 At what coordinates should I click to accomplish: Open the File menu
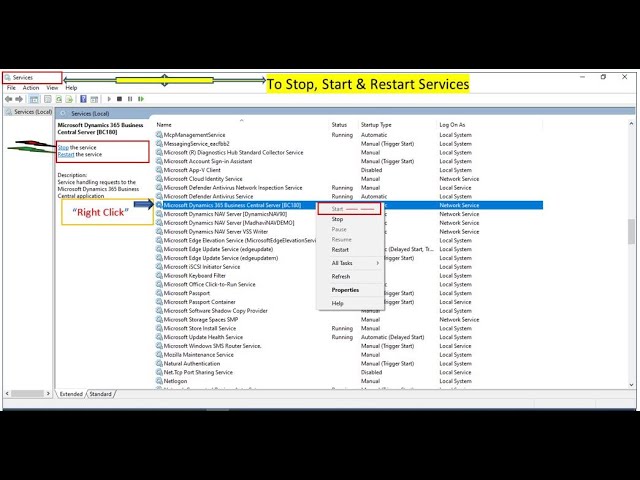pos(11,88)
